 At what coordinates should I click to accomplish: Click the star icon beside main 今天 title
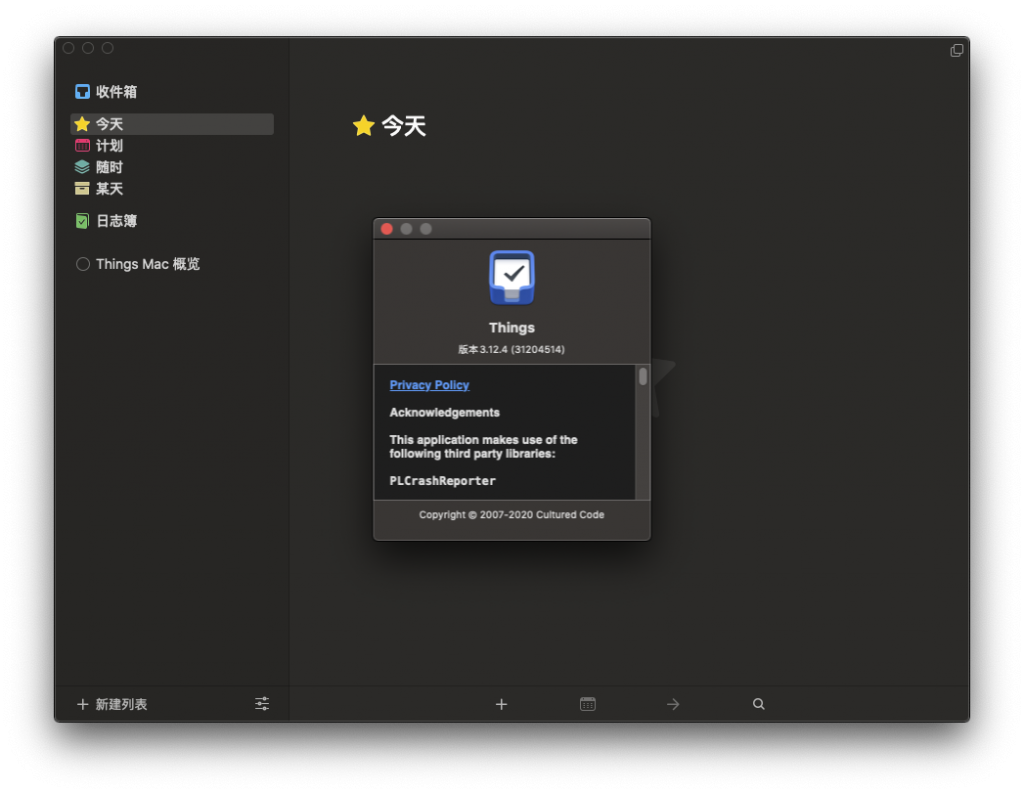(x=364, y=125)
